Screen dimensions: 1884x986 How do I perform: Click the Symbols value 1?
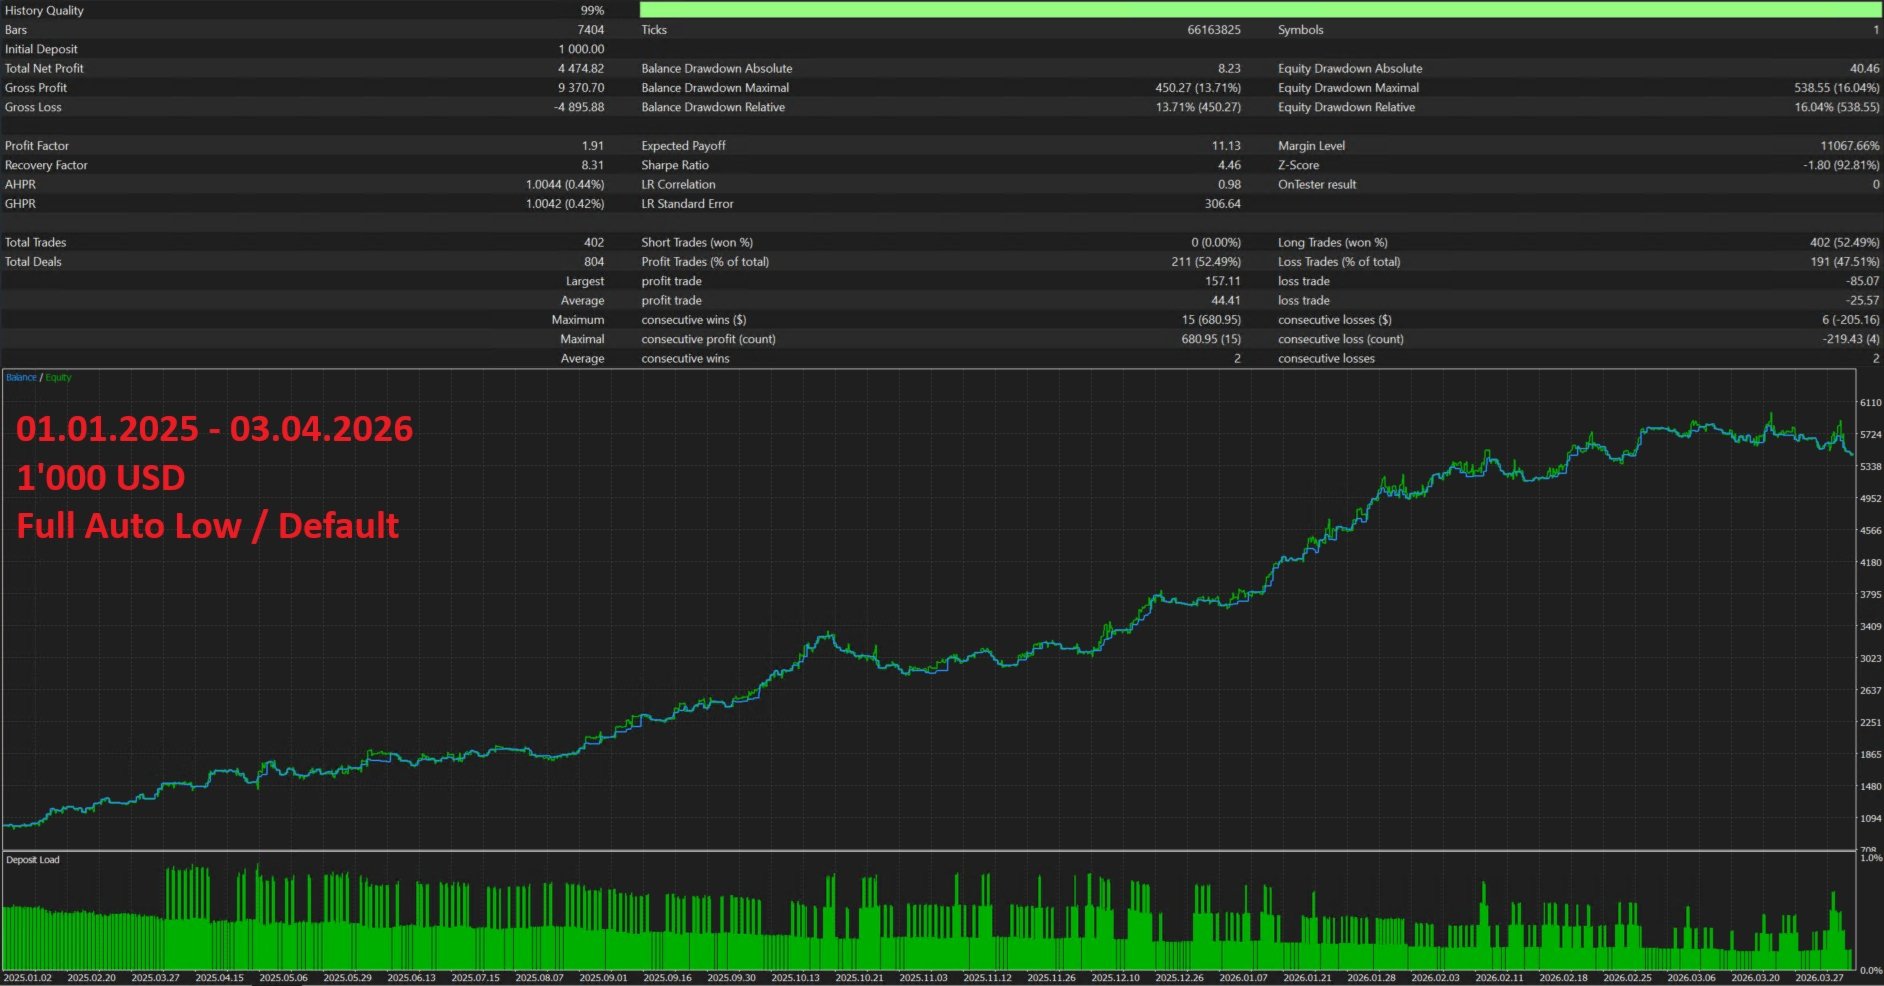1876,30
